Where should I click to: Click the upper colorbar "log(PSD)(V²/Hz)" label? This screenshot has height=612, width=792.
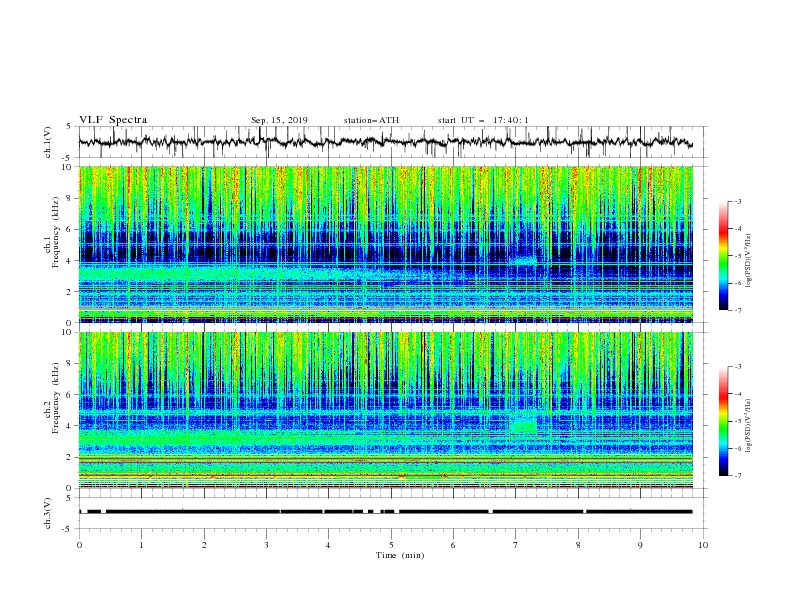pyautogui.click(x=748, y=261)
